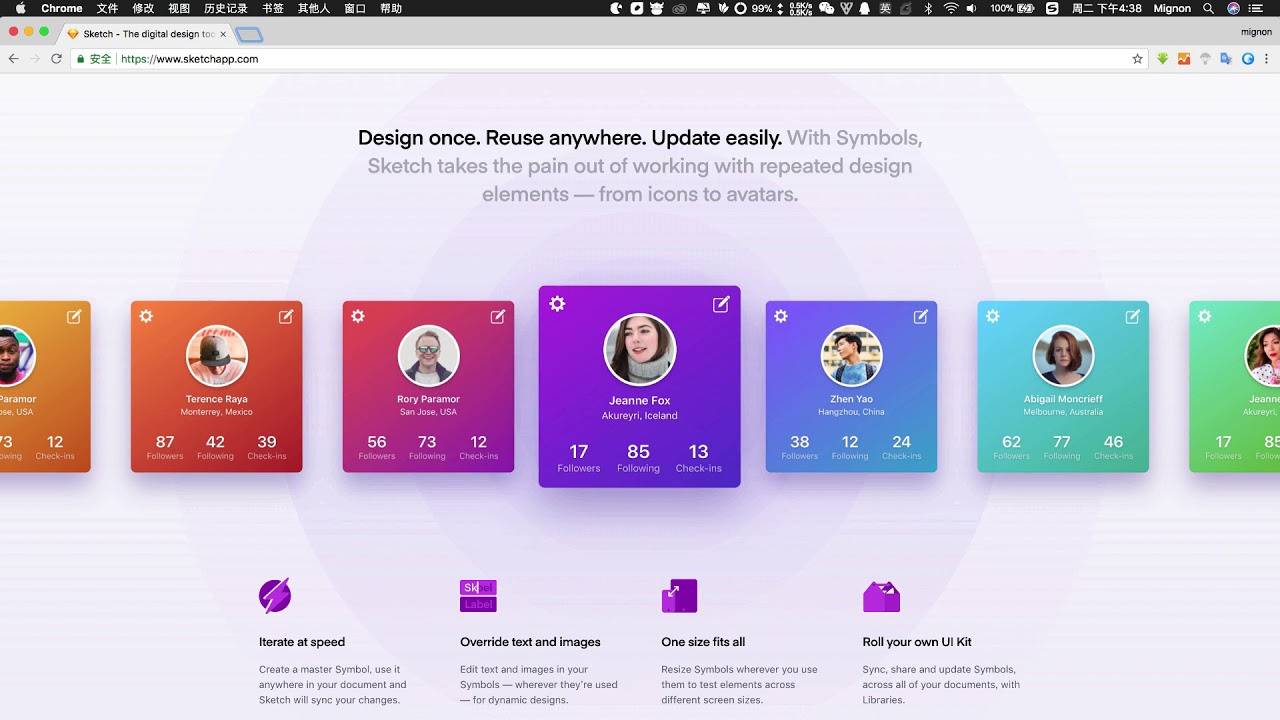Screen dimensions: 1280x720
Task: Click Terence Raya's avatar photo
Action: tap(216, 356)
